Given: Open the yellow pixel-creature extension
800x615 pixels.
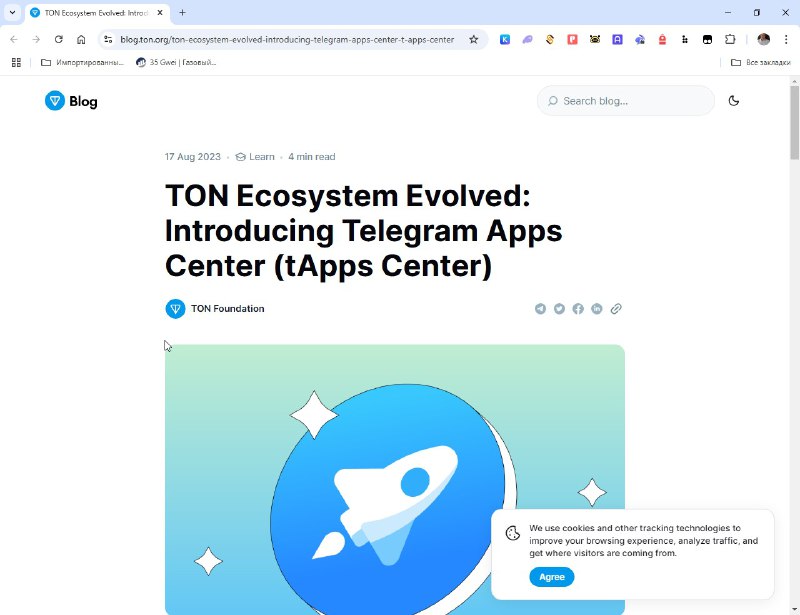Looking at the screenshot, I should (x=595, y=39).
